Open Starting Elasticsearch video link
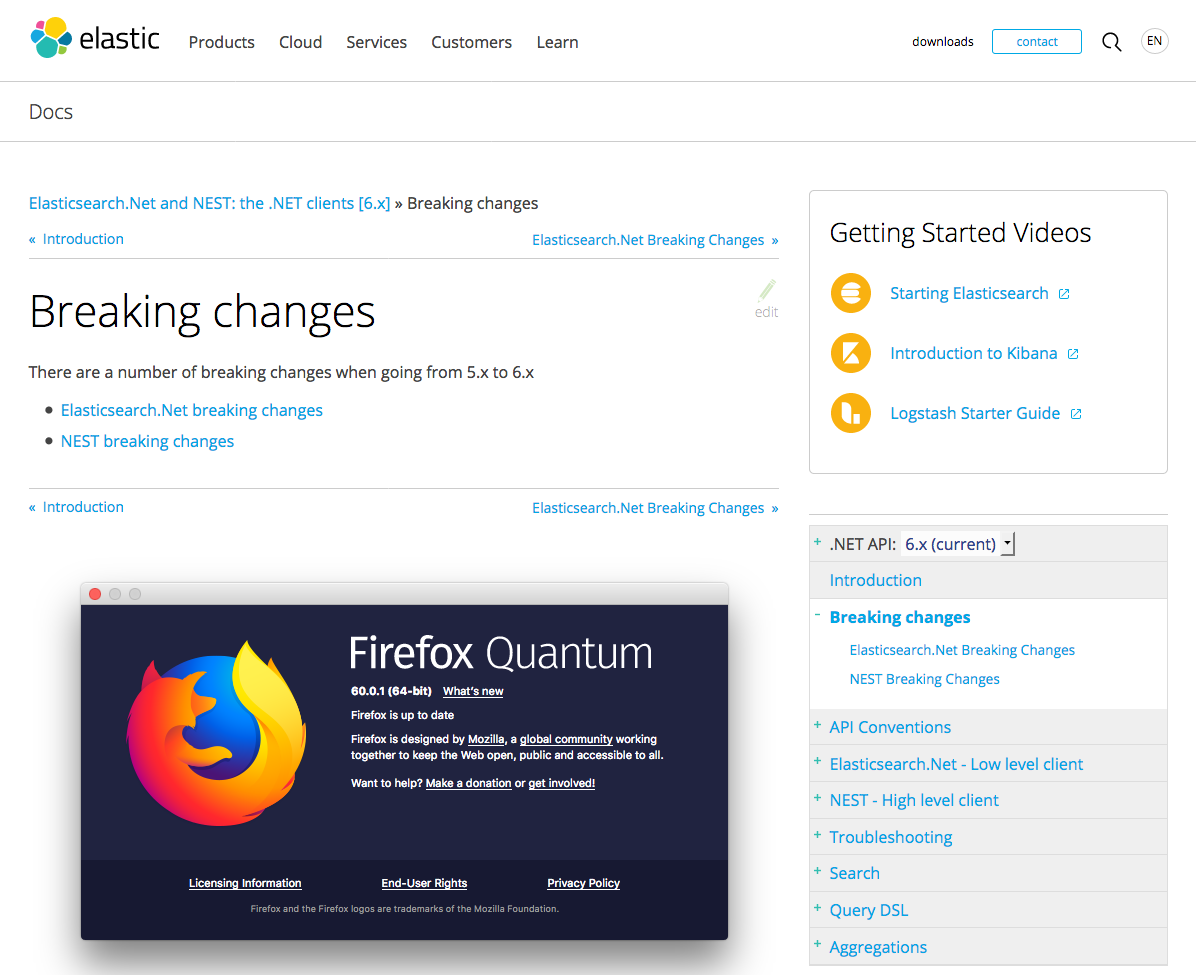Screen dimensions: 1196x975 pyautogui.click(x=969, y=294)
